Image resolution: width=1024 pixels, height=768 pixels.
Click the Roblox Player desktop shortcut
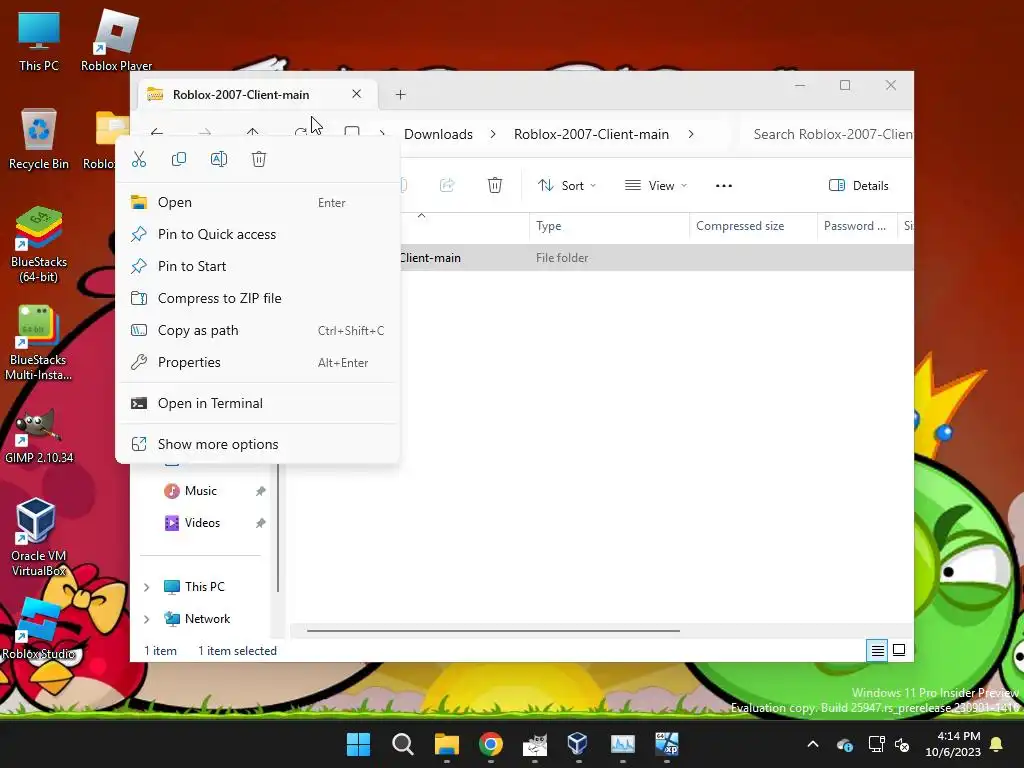[116, 40]
